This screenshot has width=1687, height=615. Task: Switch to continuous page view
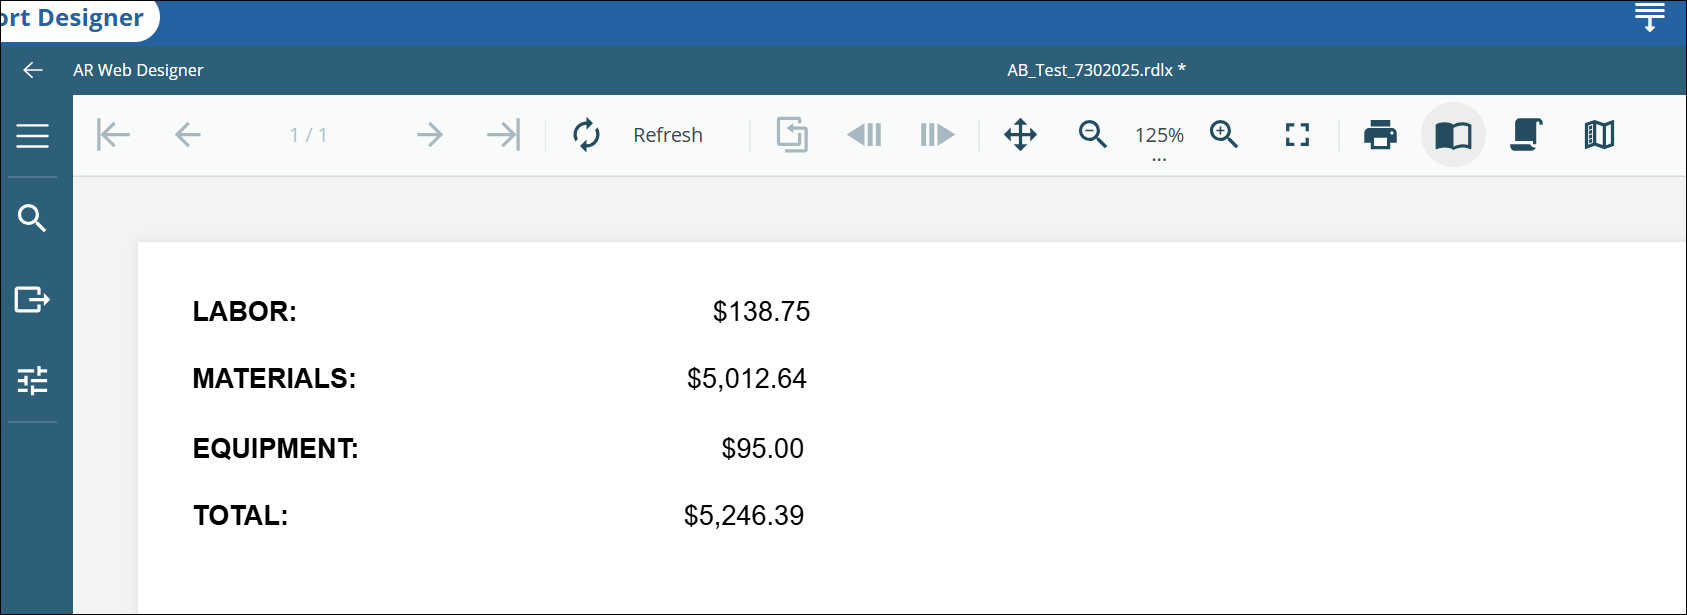pos(1526,135)
